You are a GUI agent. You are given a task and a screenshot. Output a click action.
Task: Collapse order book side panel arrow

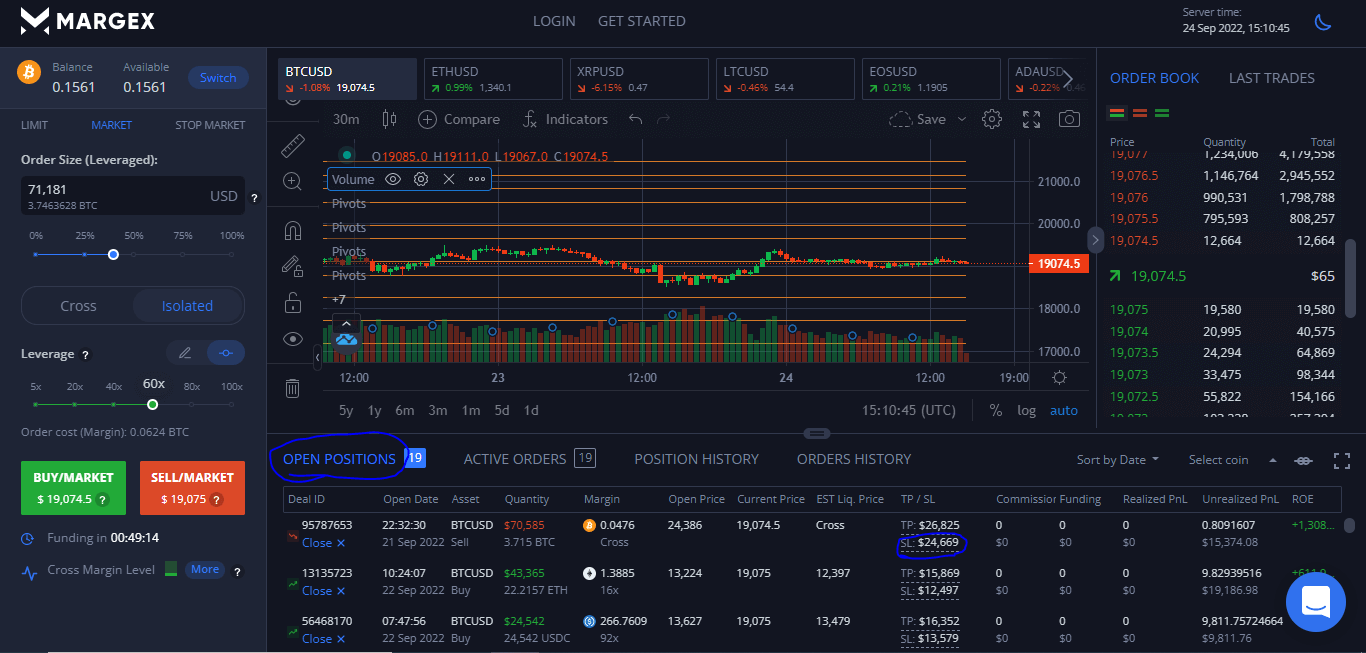1096,240
